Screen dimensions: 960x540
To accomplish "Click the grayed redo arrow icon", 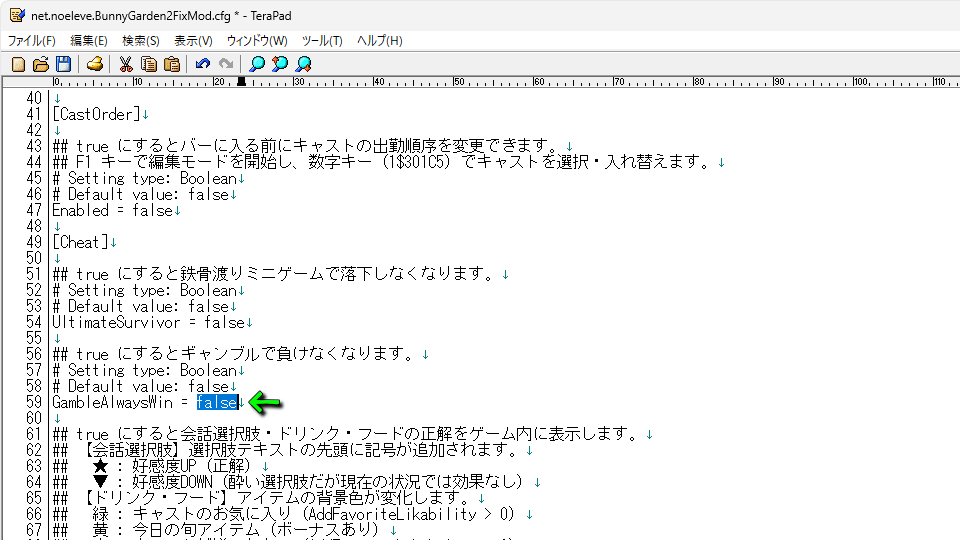I will point(226,64).
